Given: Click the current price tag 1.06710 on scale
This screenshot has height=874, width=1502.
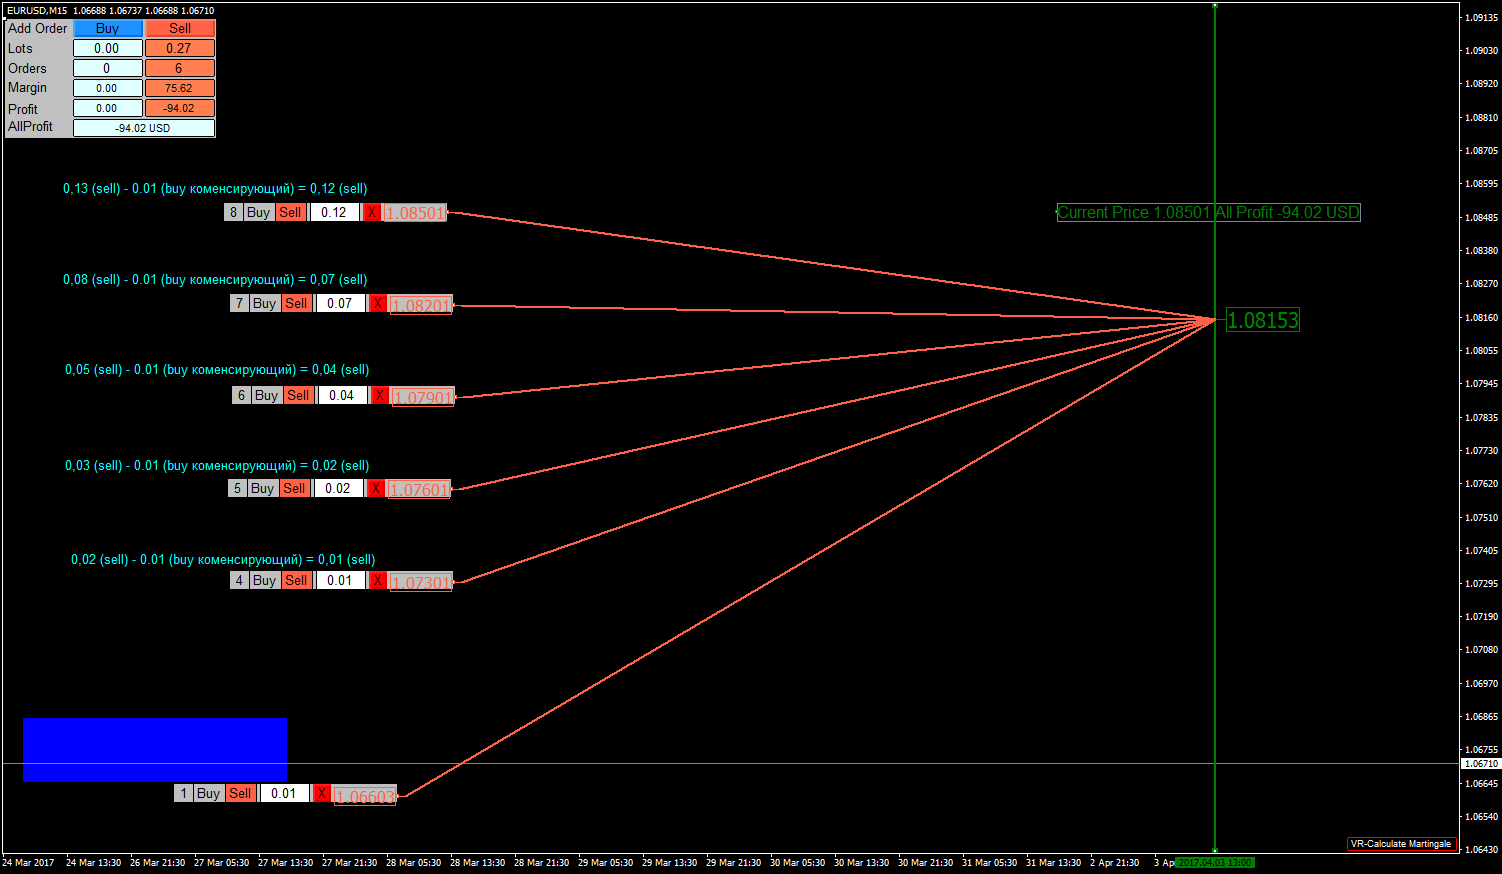Looking at the screenshot, I should point(1481,763).
